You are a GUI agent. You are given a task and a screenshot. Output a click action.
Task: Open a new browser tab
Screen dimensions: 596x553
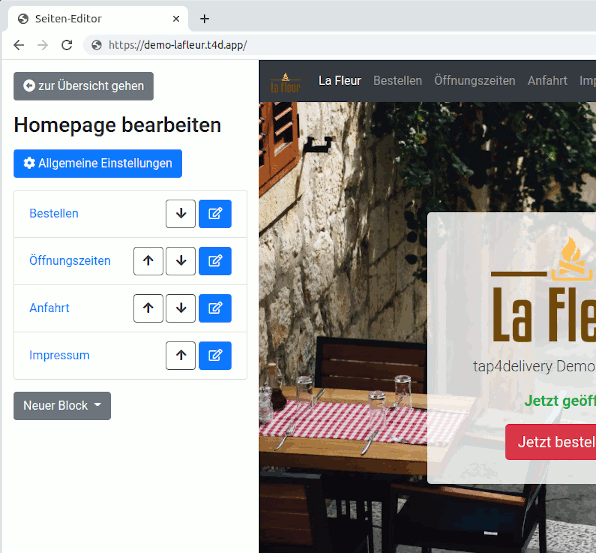(204, 19)
